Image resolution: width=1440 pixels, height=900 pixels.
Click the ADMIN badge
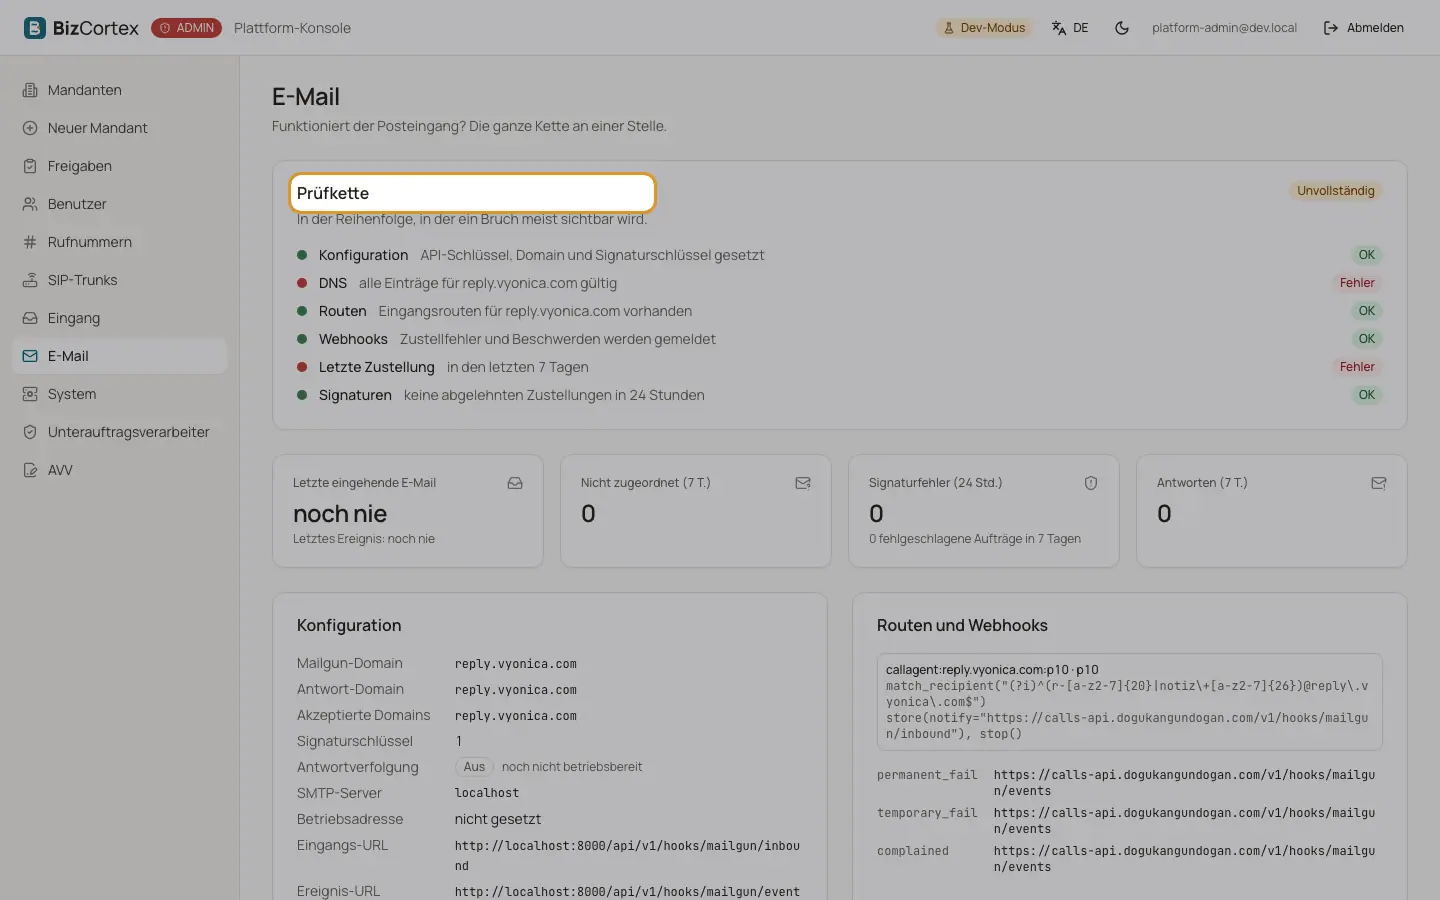coord(187,28)
